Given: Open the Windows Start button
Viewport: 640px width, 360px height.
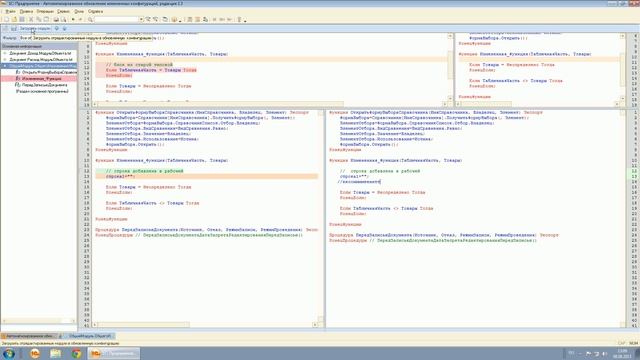Looking at the screenshot, I should 9,353.
